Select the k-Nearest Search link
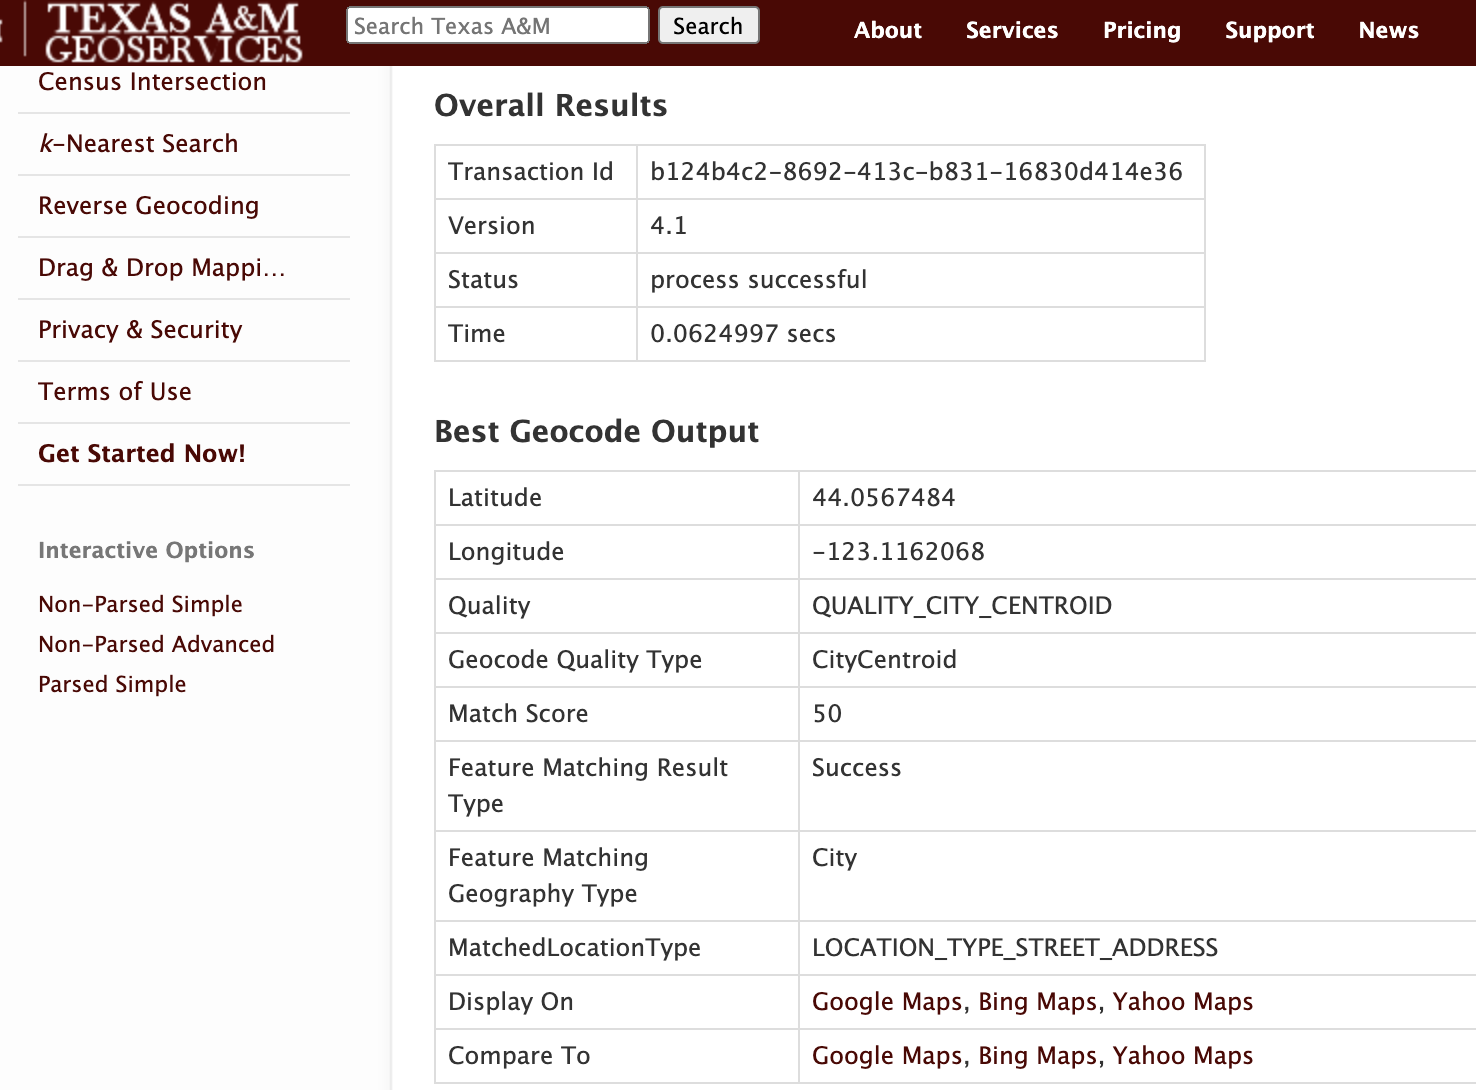 tap(138, 143)
